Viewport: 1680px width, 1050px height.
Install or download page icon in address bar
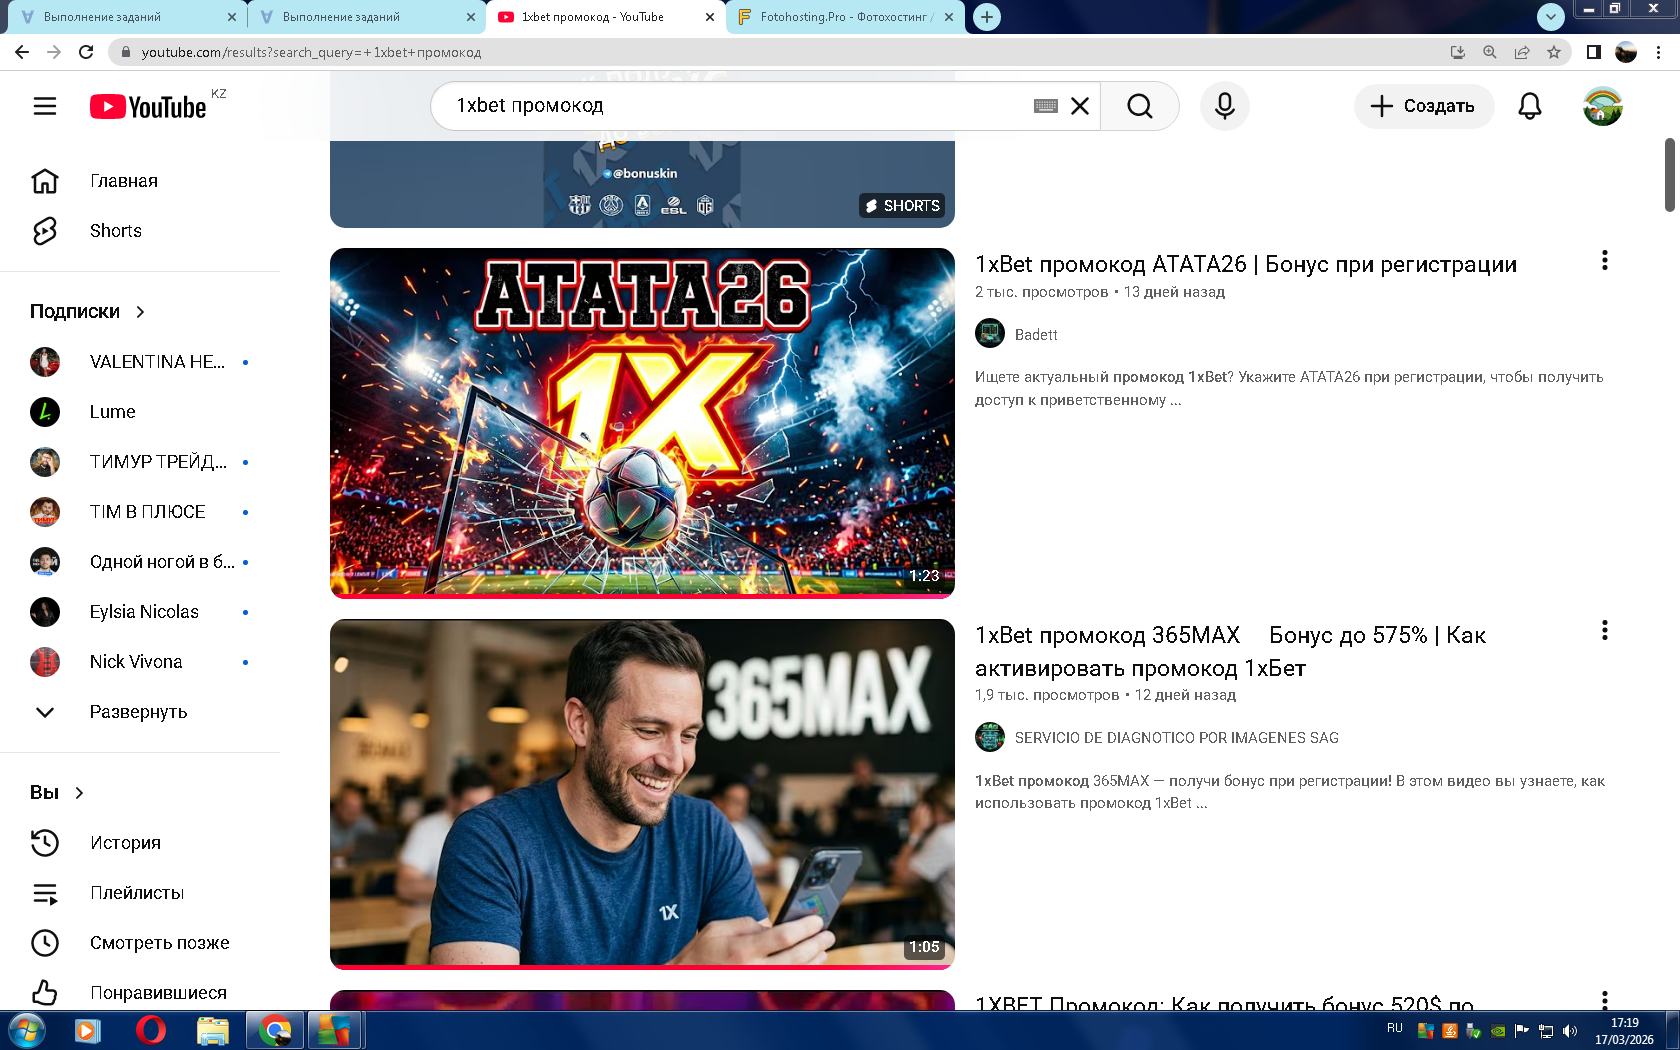pyautogui.click(x=1458, y=52)
